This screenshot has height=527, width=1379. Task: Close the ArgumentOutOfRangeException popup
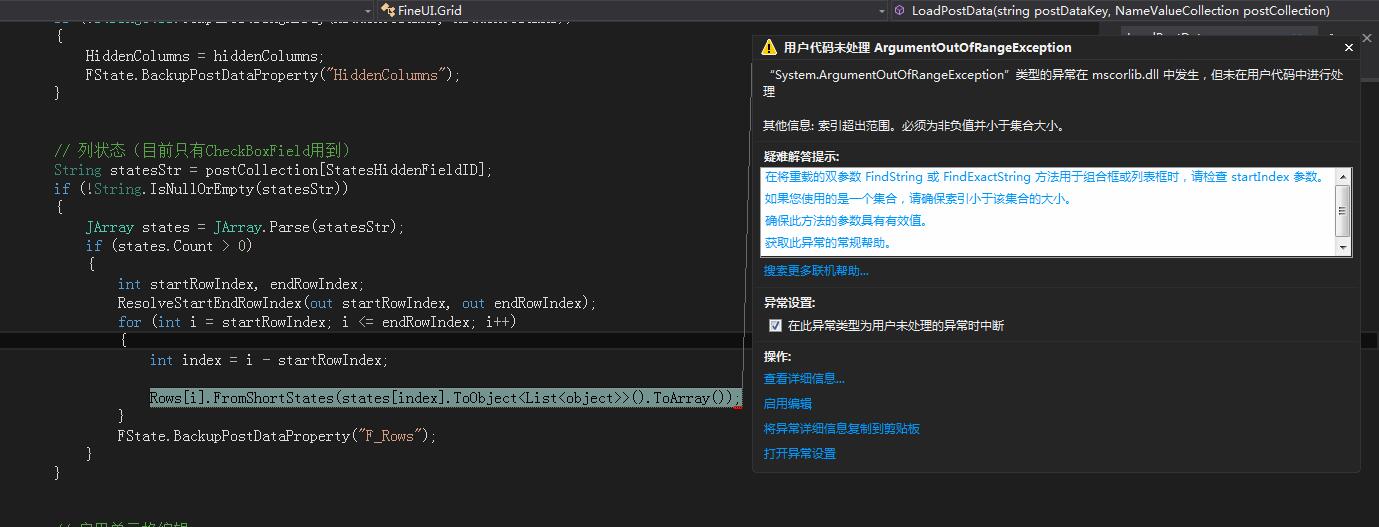(1348, 47)
